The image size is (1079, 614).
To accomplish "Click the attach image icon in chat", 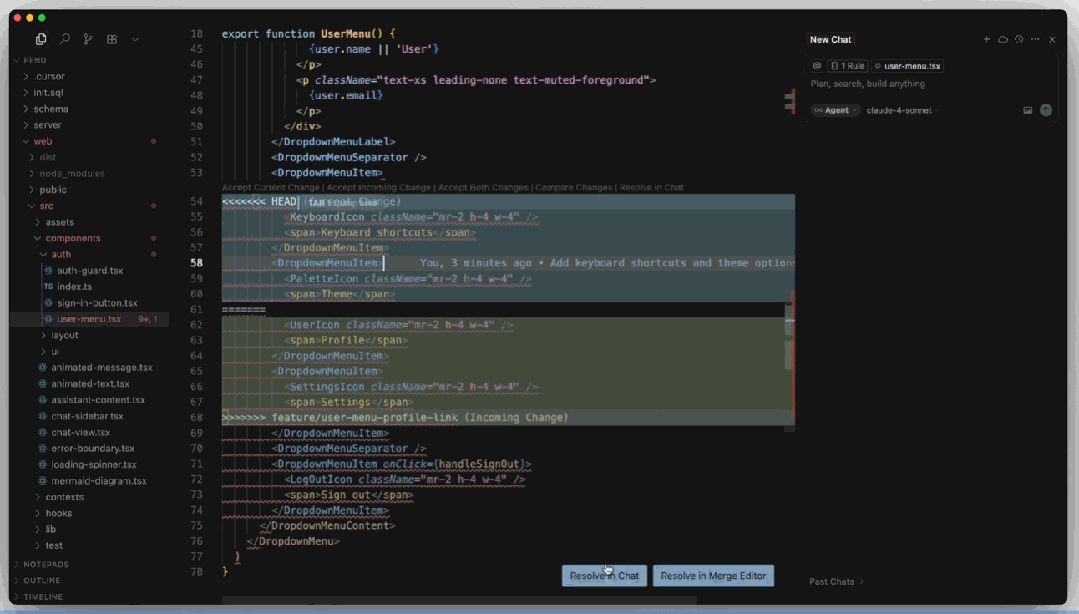I will (x=1027, y=110).
